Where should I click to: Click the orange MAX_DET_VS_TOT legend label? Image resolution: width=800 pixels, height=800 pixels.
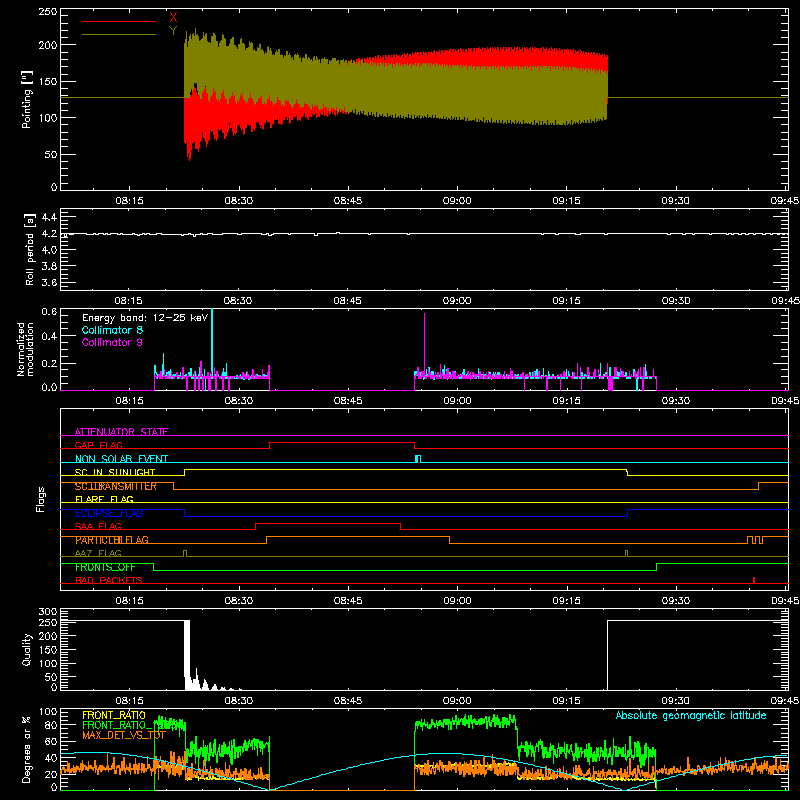tap(124, 735)
